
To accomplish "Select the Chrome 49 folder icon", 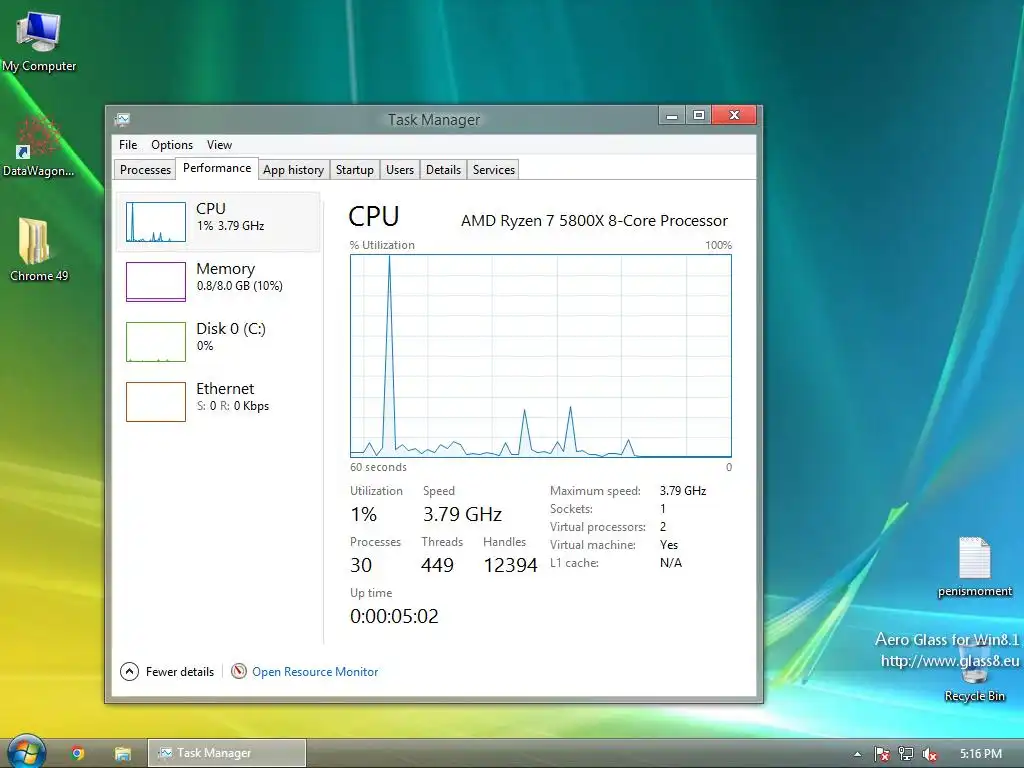I will click(x=39, y=249).
